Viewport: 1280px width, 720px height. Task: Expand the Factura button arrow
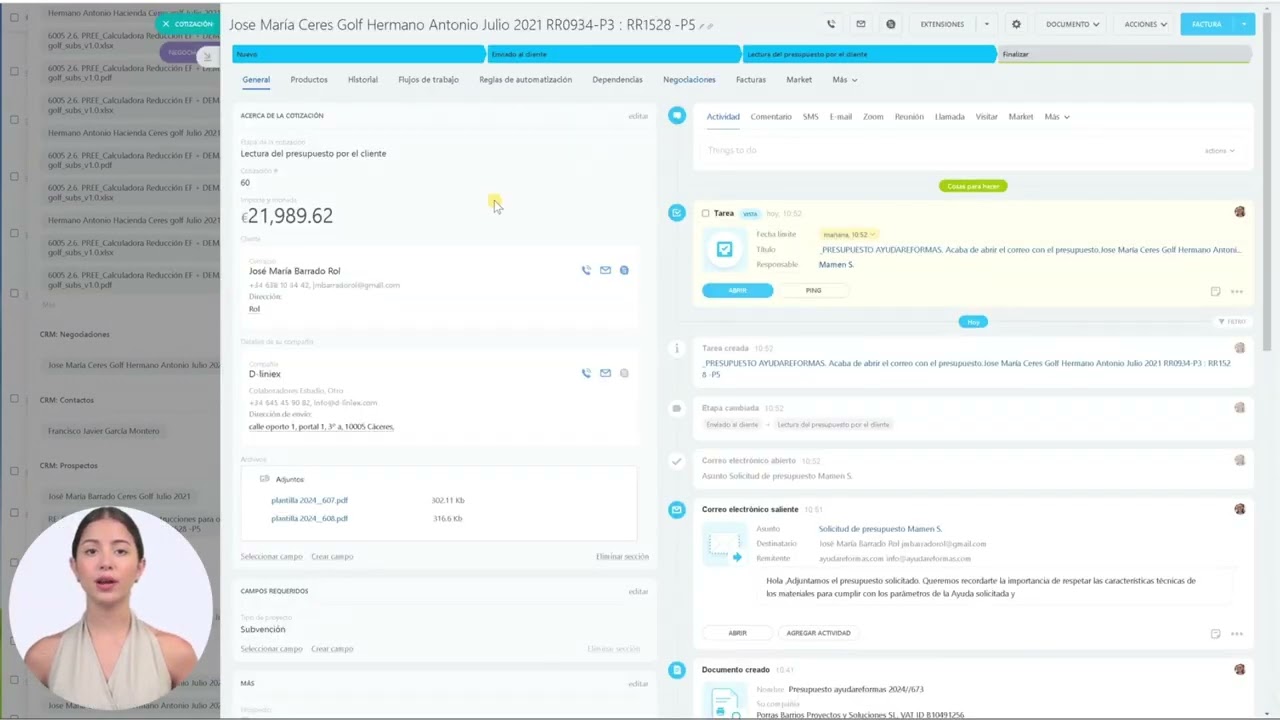click(x=1244, y=24)
